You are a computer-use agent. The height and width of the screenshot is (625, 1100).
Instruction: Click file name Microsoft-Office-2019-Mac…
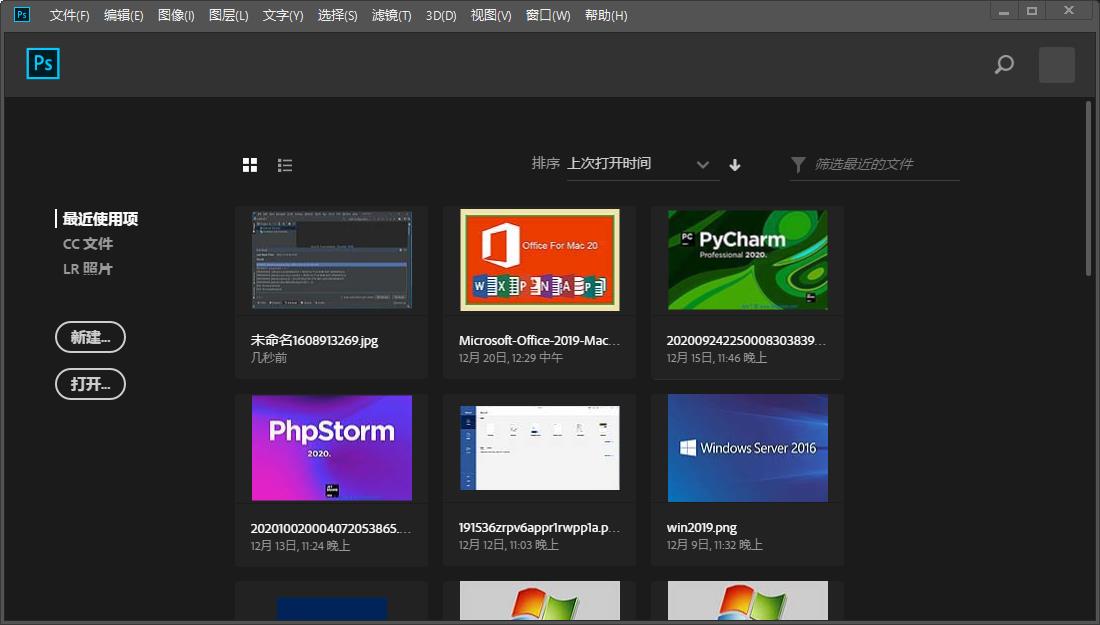pyautogui.click(x=539, y=341)
